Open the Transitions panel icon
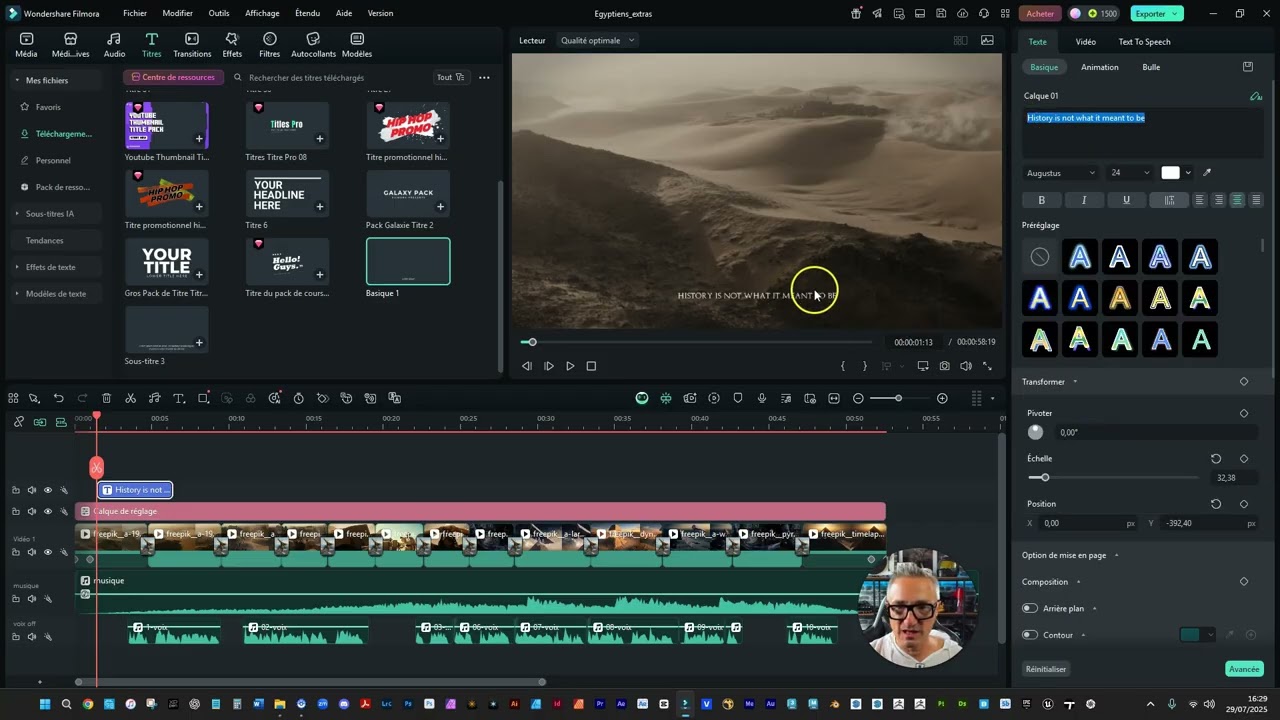This screenshot has height=720, width=1280. 192,45
